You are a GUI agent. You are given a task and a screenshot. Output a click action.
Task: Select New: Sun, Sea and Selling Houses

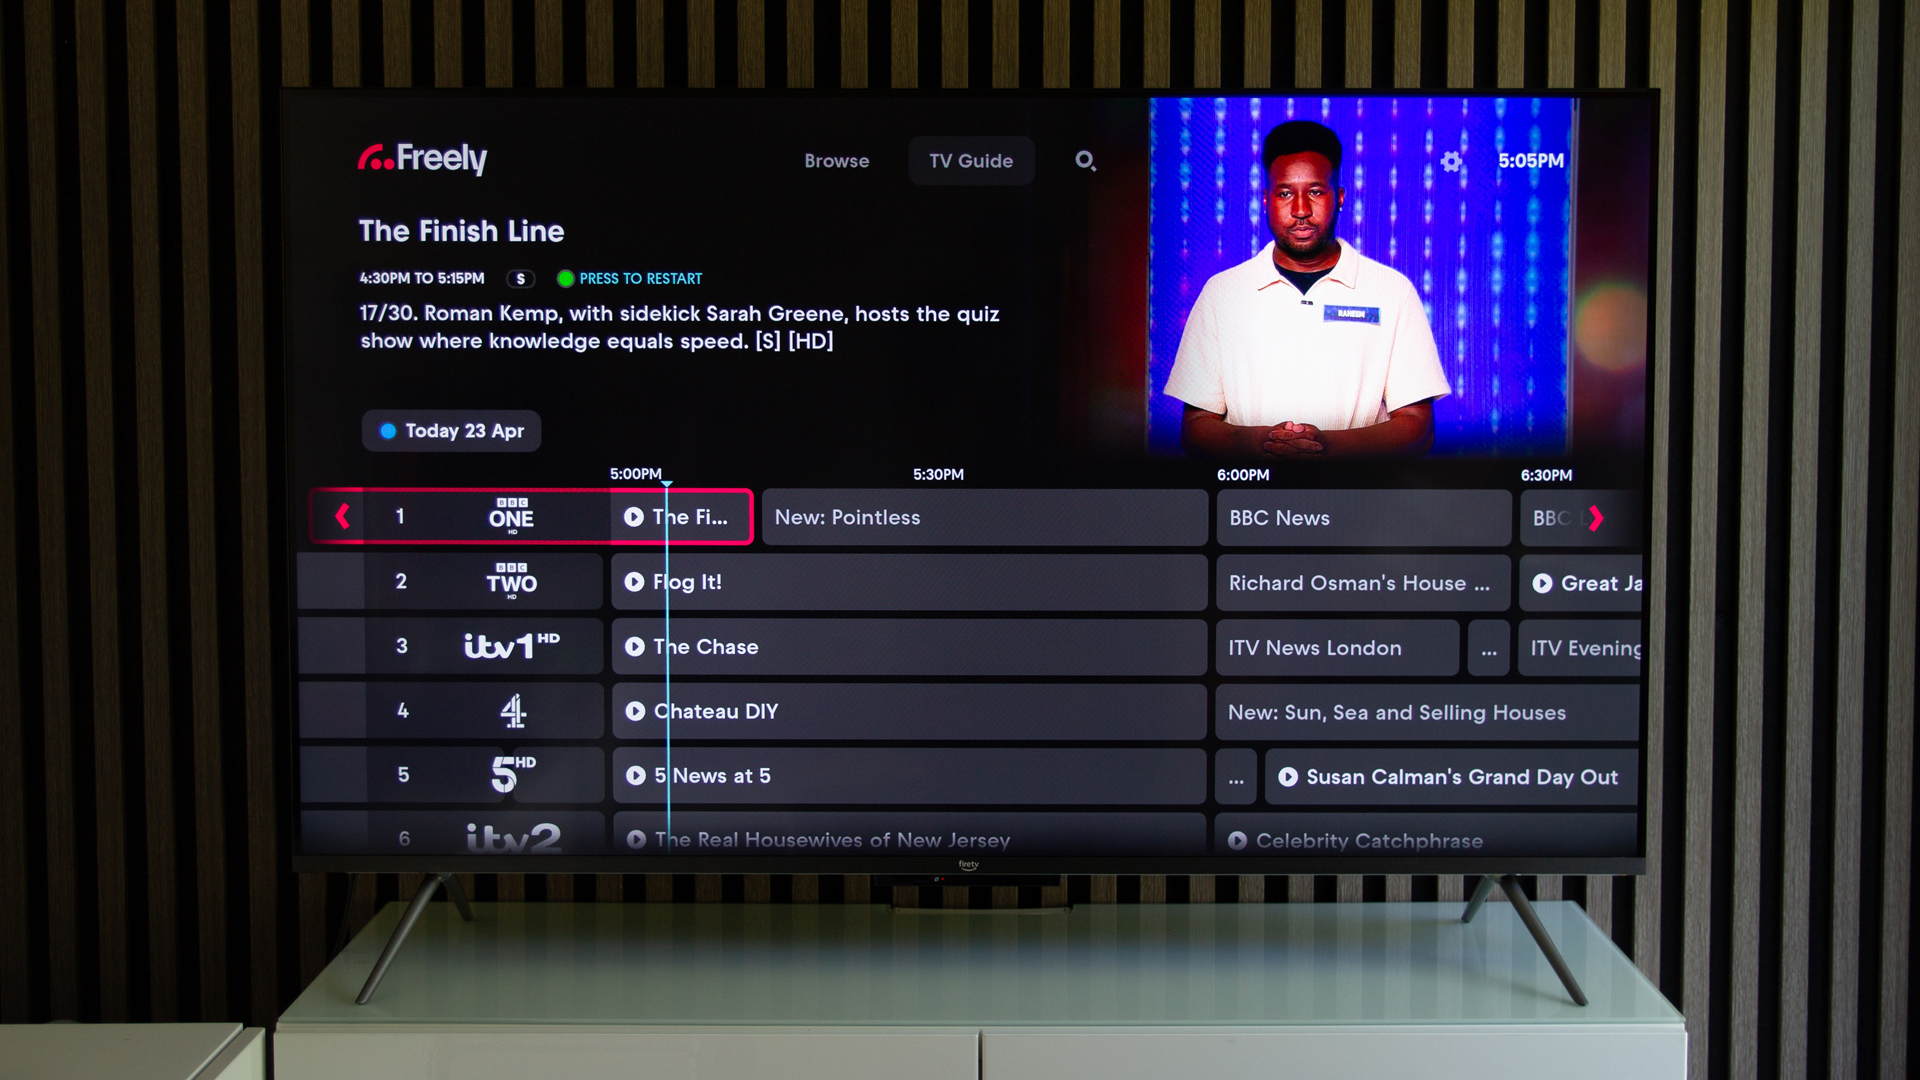click(x=1427, y=712)
